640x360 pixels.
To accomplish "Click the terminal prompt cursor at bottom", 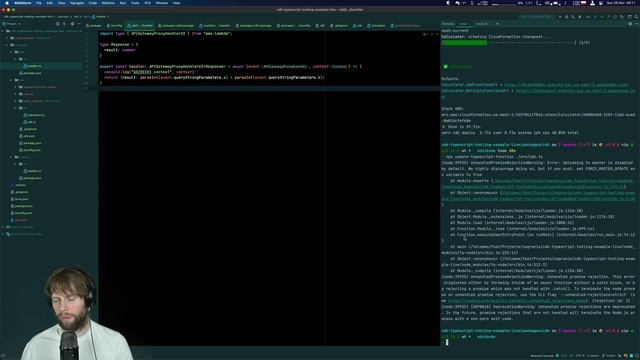I will tap(447, 342).
